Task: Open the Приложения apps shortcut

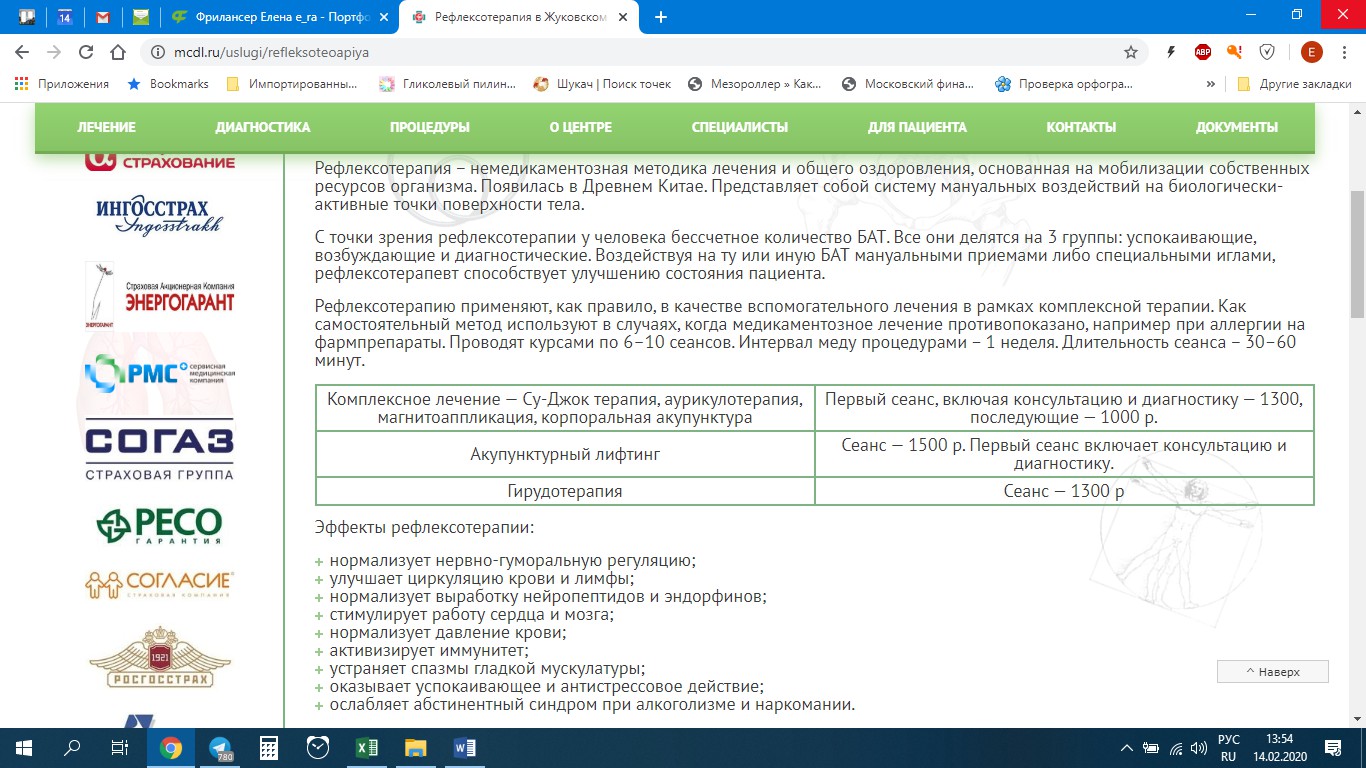Action: point(61,84)
